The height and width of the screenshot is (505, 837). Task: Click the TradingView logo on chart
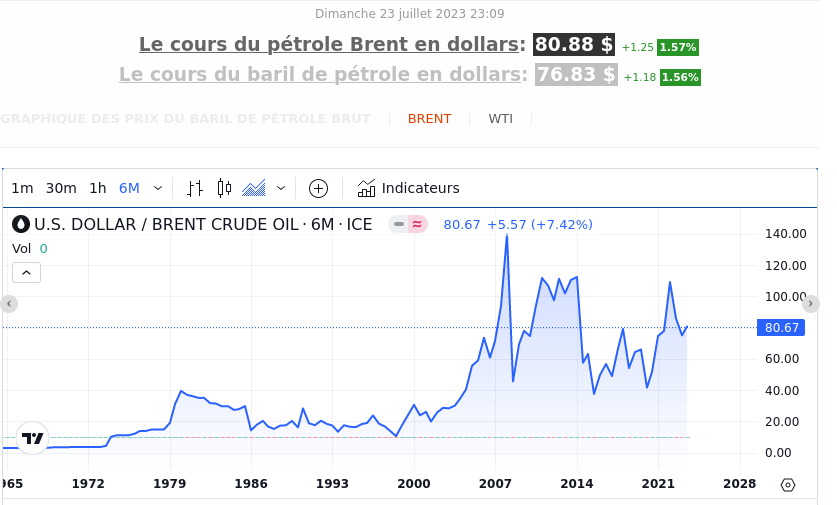click(x=32, y=438)
